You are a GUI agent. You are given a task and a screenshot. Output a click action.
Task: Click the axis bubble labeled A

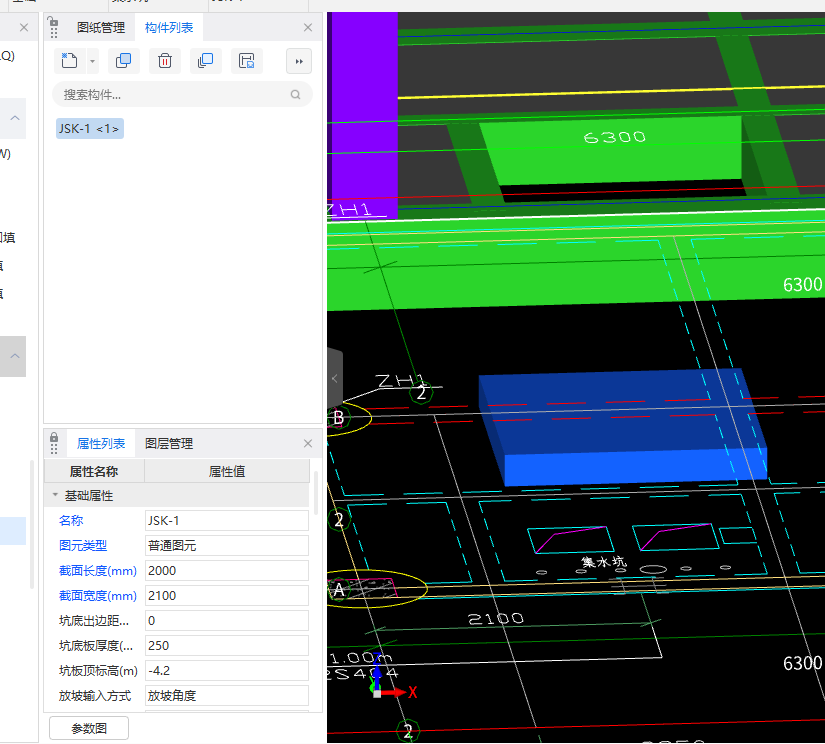(x=339, y=589)
